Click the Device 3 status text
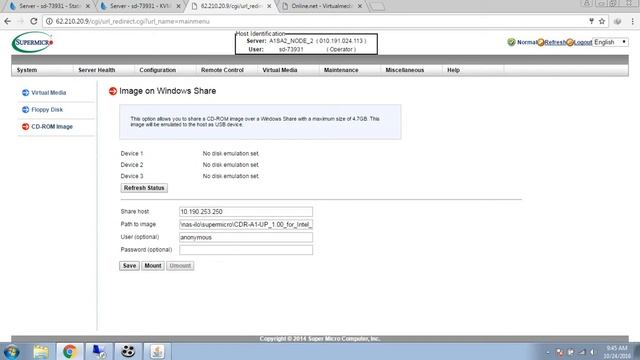Viewport: 640px width, 360px height. point(231,176)
